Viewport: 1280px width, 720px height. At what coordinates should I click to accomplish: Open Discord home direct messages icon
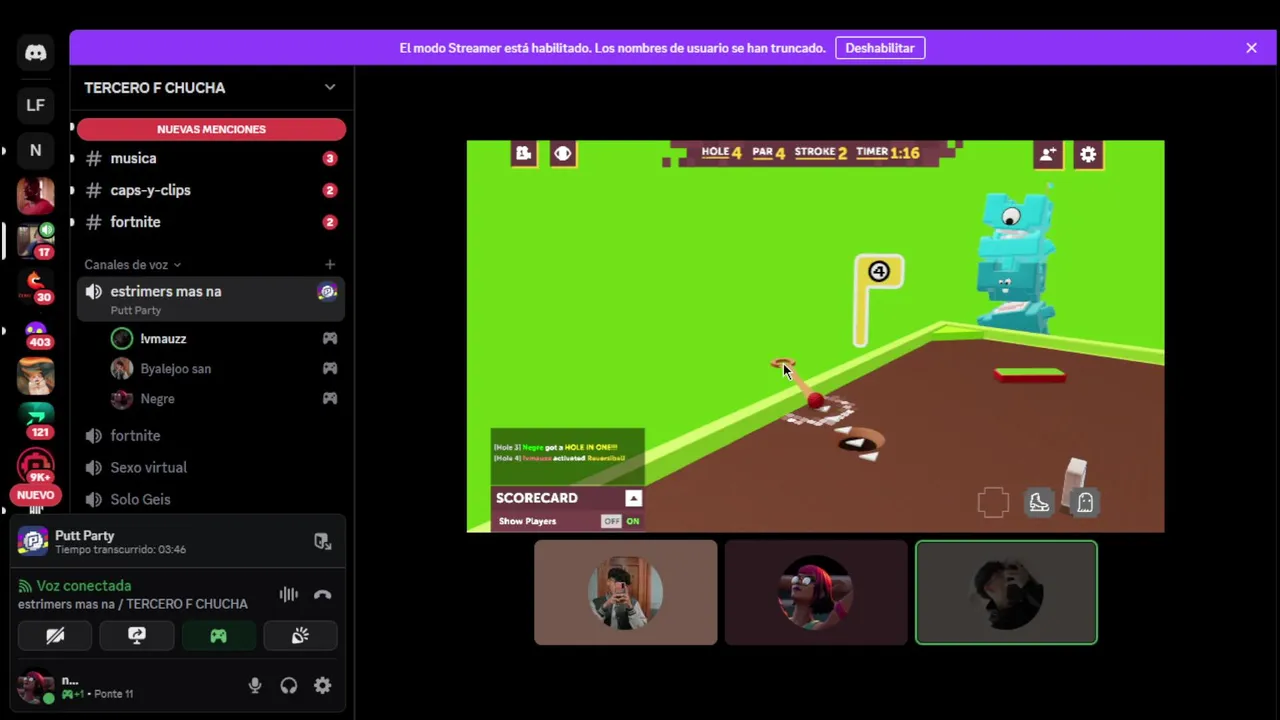(x=35, y=53)
